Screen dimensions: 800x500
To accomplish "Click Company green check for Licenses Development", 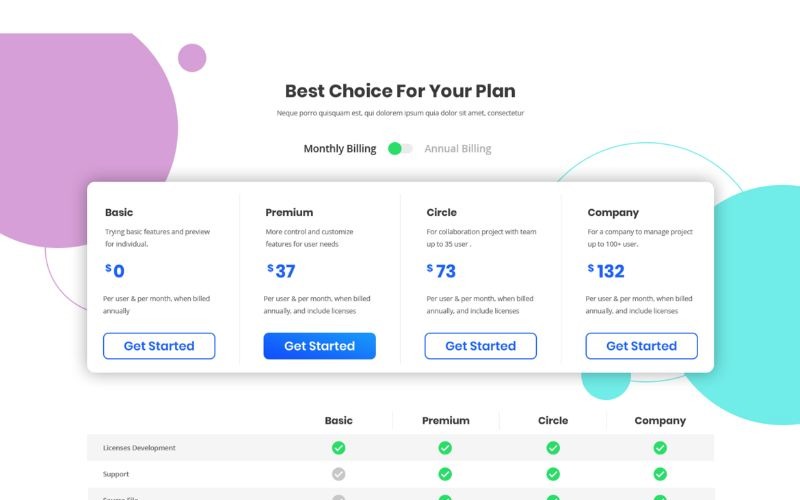I will (660, 448).
